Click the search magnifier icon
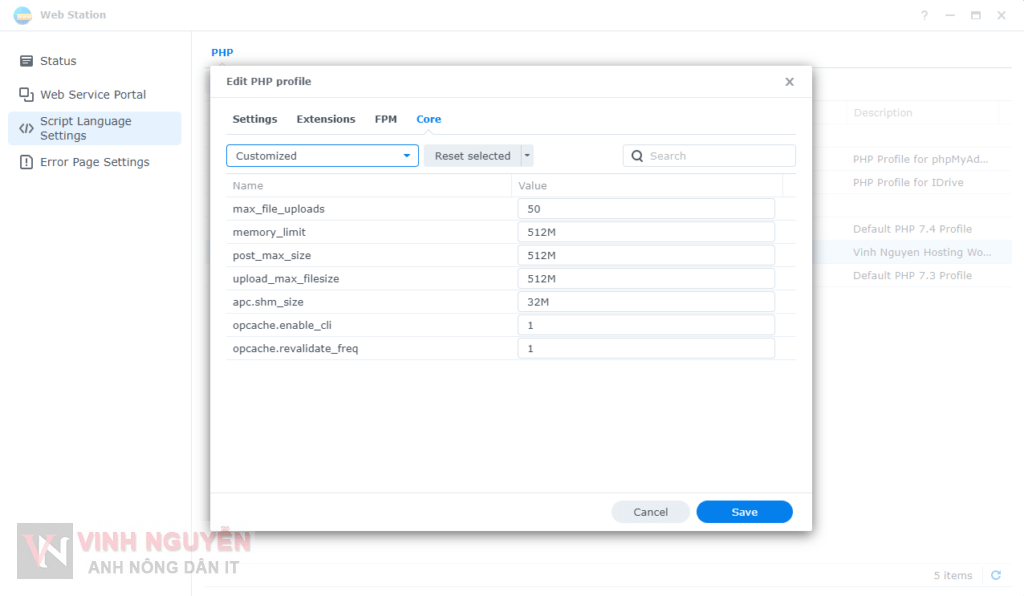This screenshot has width=1024, height=596. 638,156
